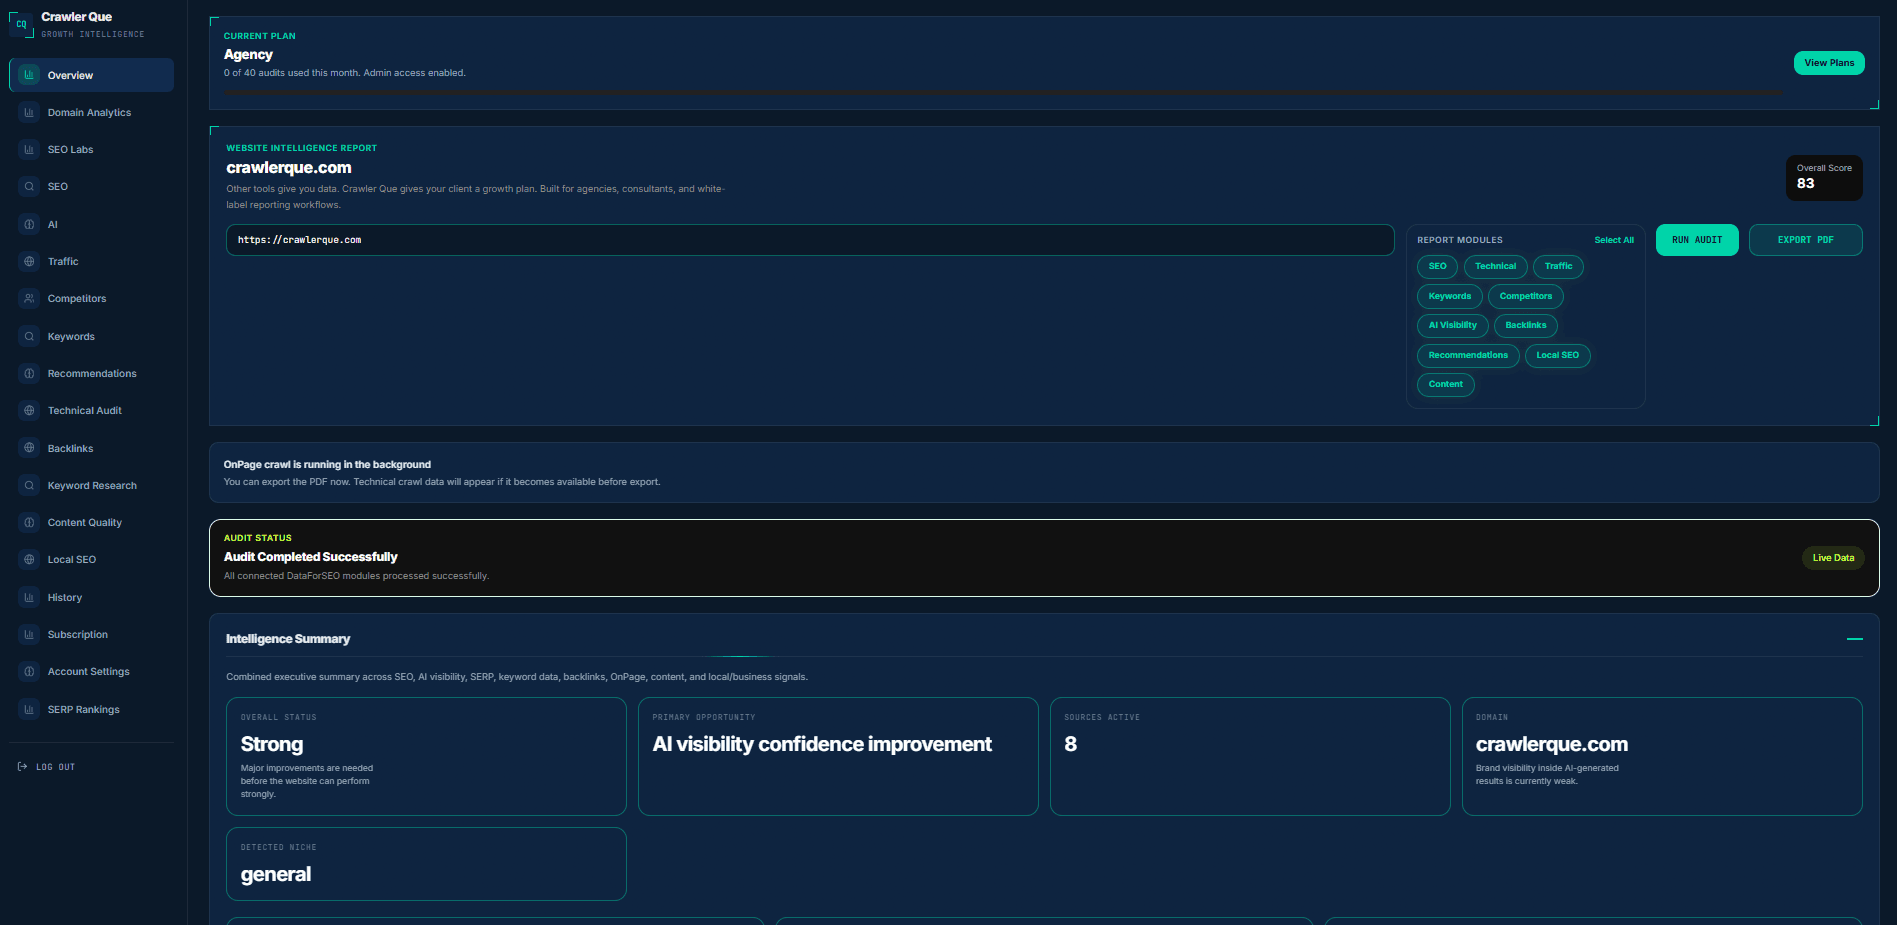Toggle the Competitors report module chip
This screenshot has width=1897, height=925.
(1525, 296)
